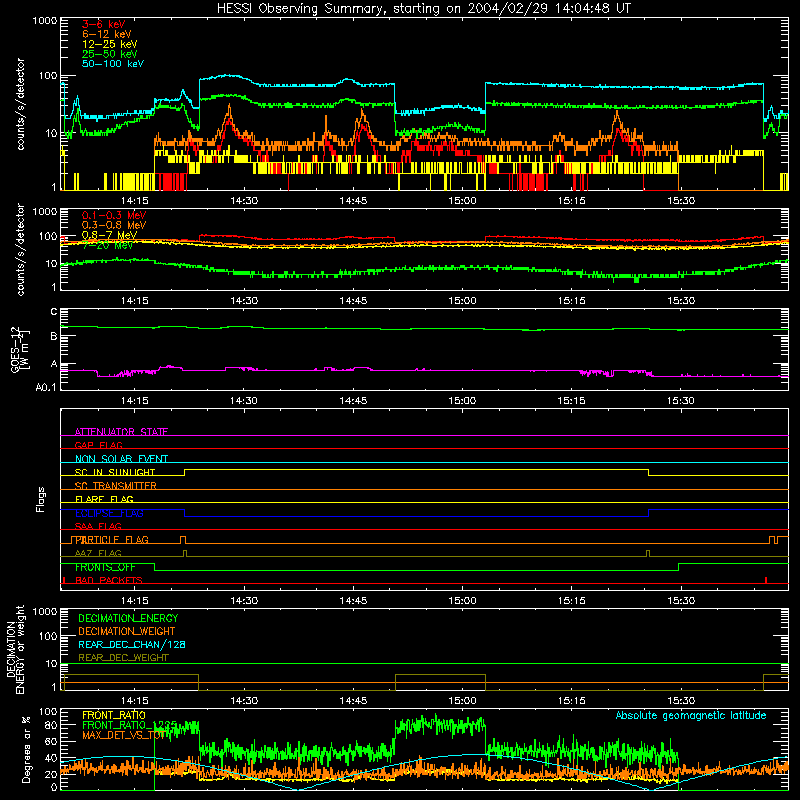This screenshot has width=800, height=800.
Task: Select the SC_IN_SUNLIGHT flag label
Action: pos(115,472)
